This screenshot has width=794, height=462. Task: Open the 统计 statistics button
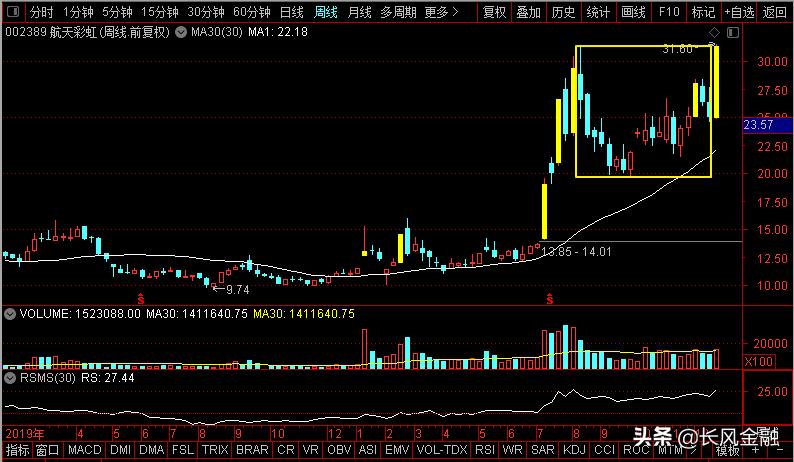(598, 12)
